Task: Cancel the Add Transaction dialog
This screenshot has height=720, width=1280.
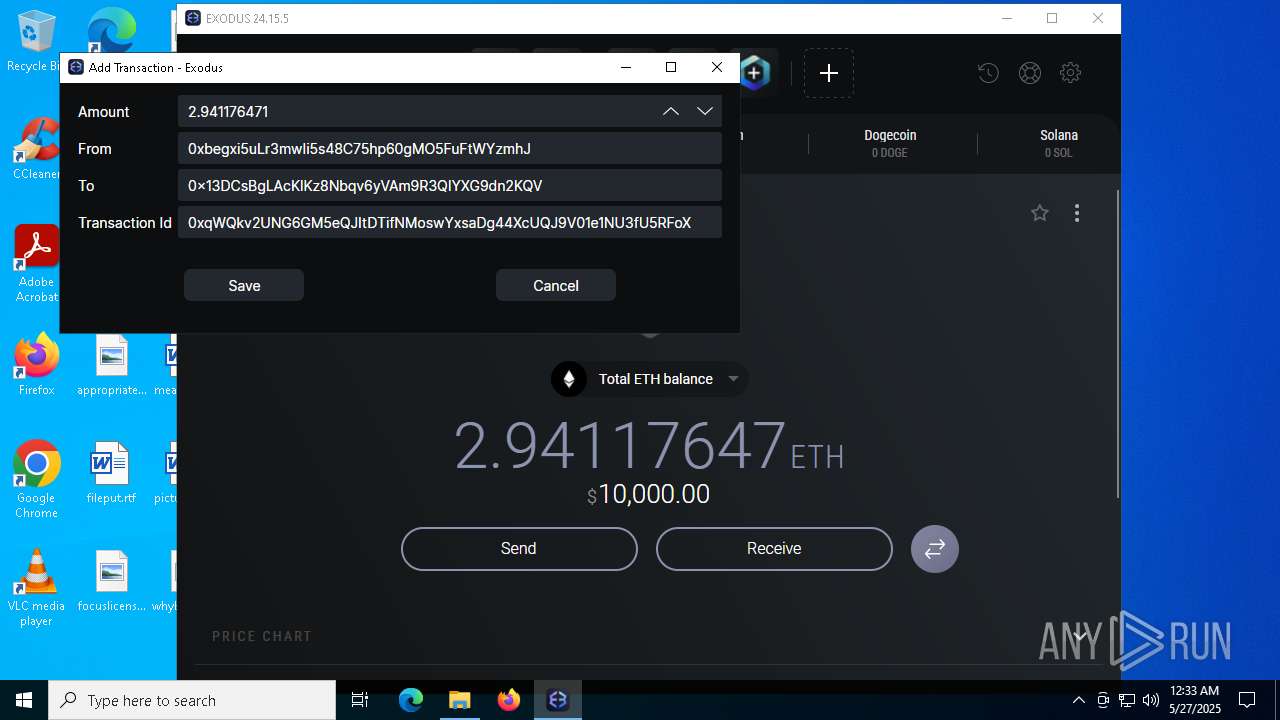Action: (556, 285)
